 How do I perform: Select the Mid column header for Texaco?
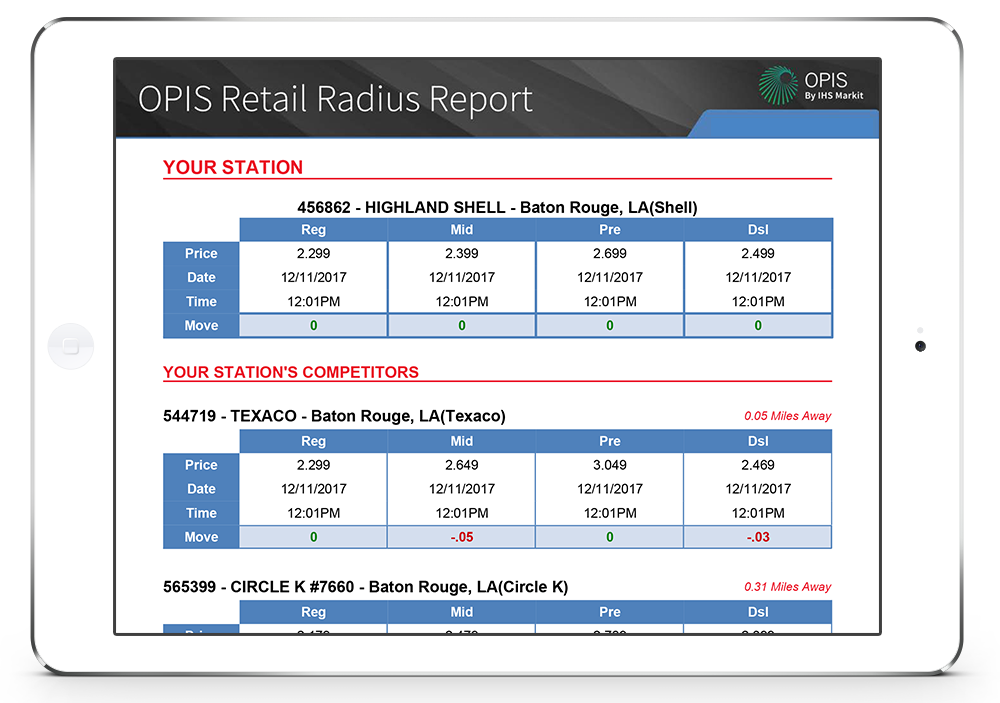click(x=462, y=441)
